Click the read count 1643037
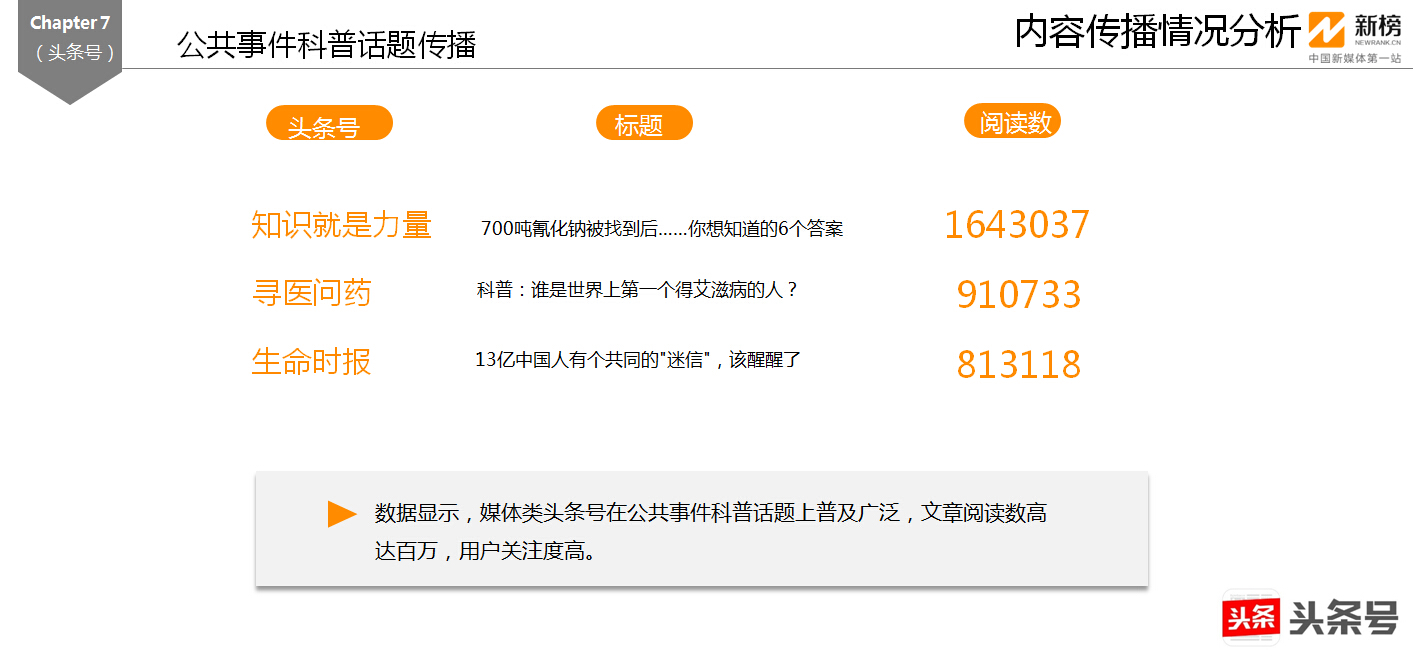Image resolution: width=1413 pixels, height=659 pixels. 1016,225
